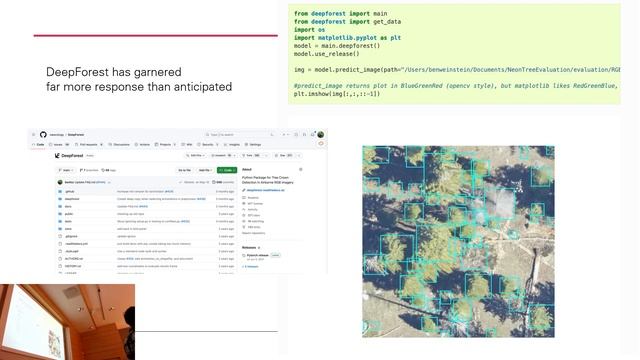Screen dimensions: 640x360
Task: Open the Discussions tab
Action: click(119, 144)
